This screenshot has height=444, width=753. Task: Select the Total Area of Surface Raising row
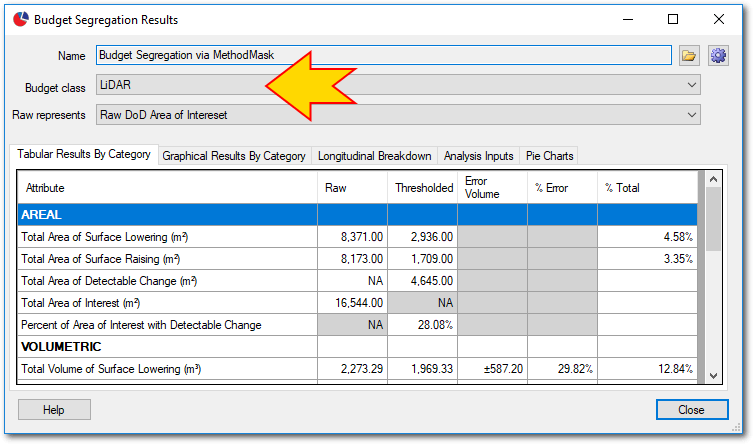357,259
